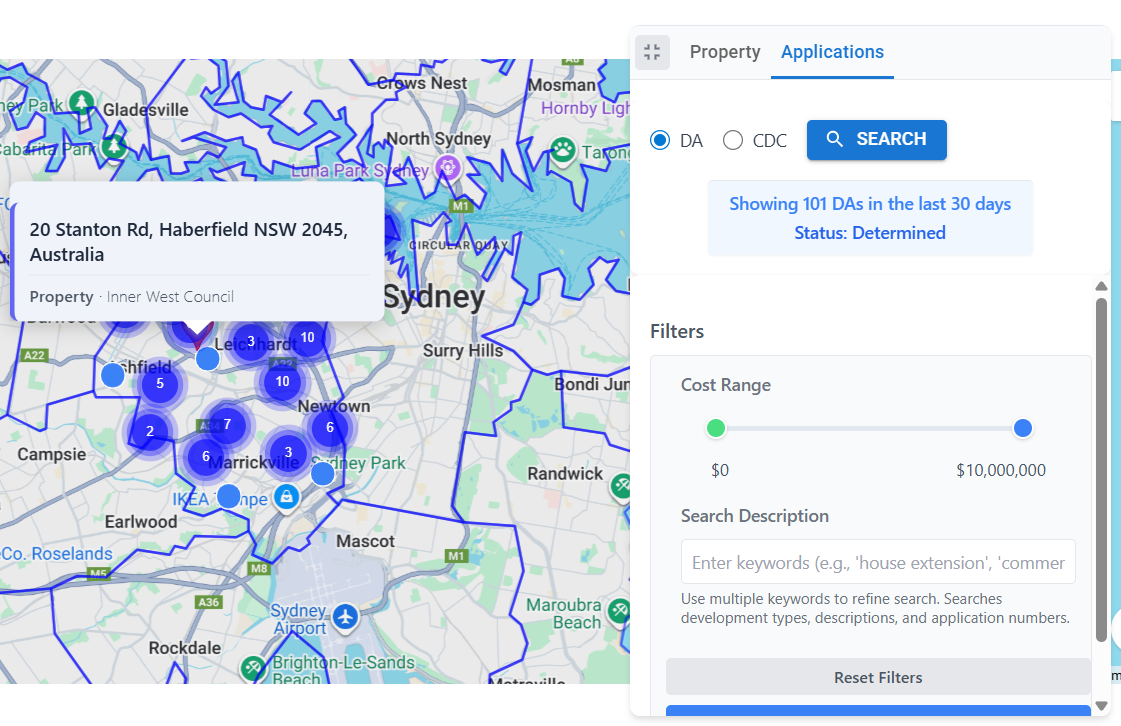The height and width of the screenshot is (726, 1121).
Task: Open the Applications tab
Action: 832,51
